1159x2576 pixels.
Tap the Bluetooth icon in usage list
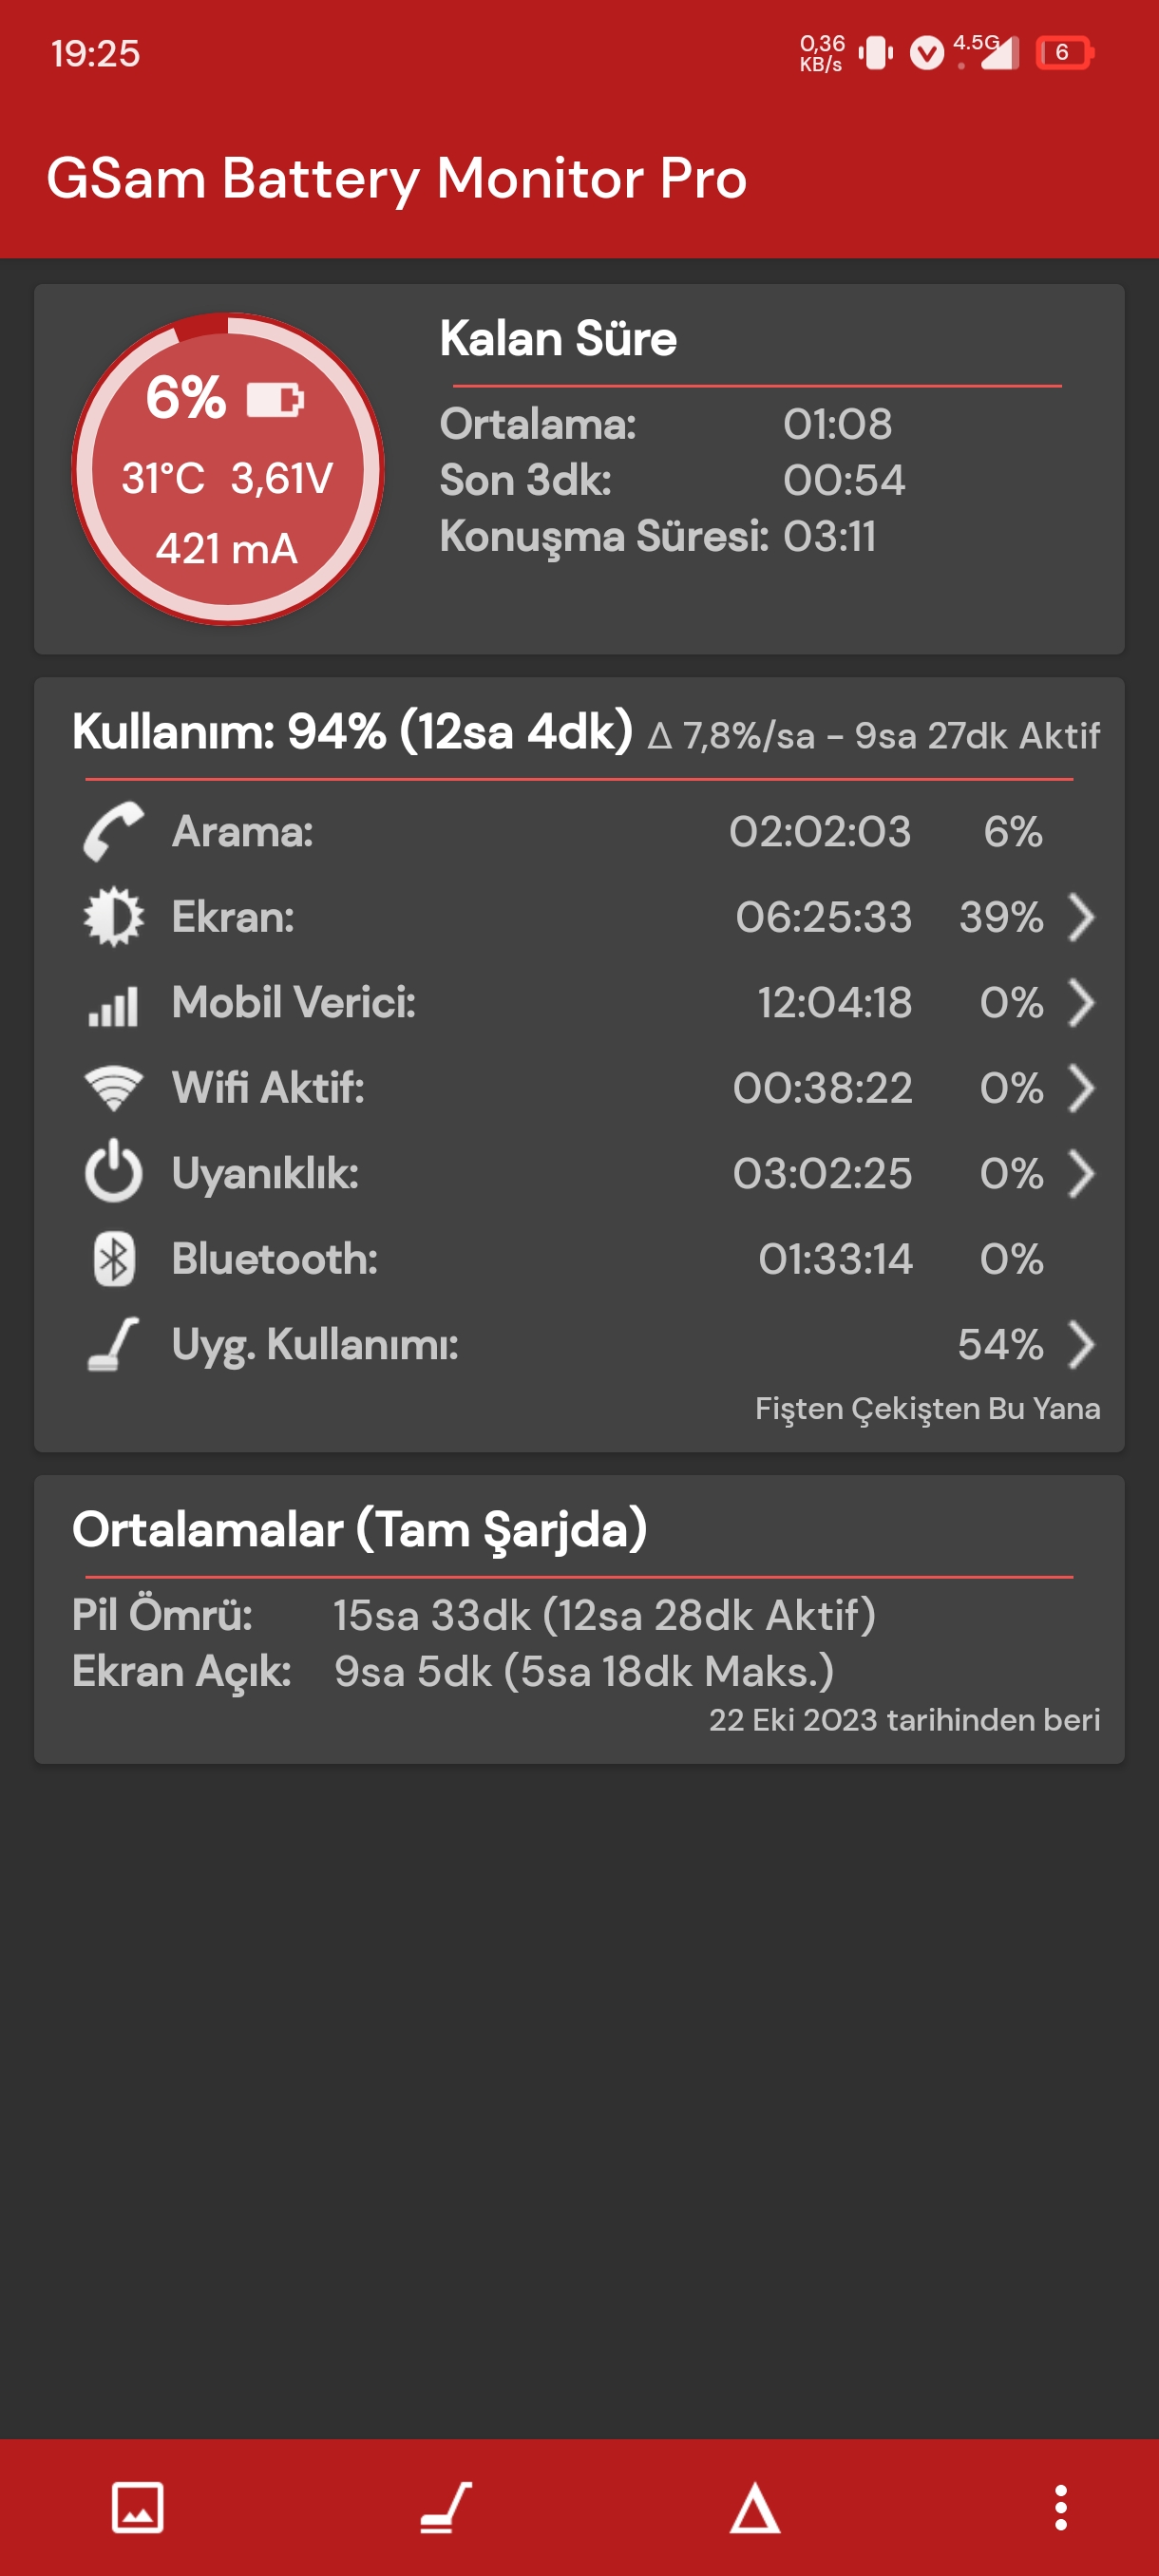[114, 1259]
